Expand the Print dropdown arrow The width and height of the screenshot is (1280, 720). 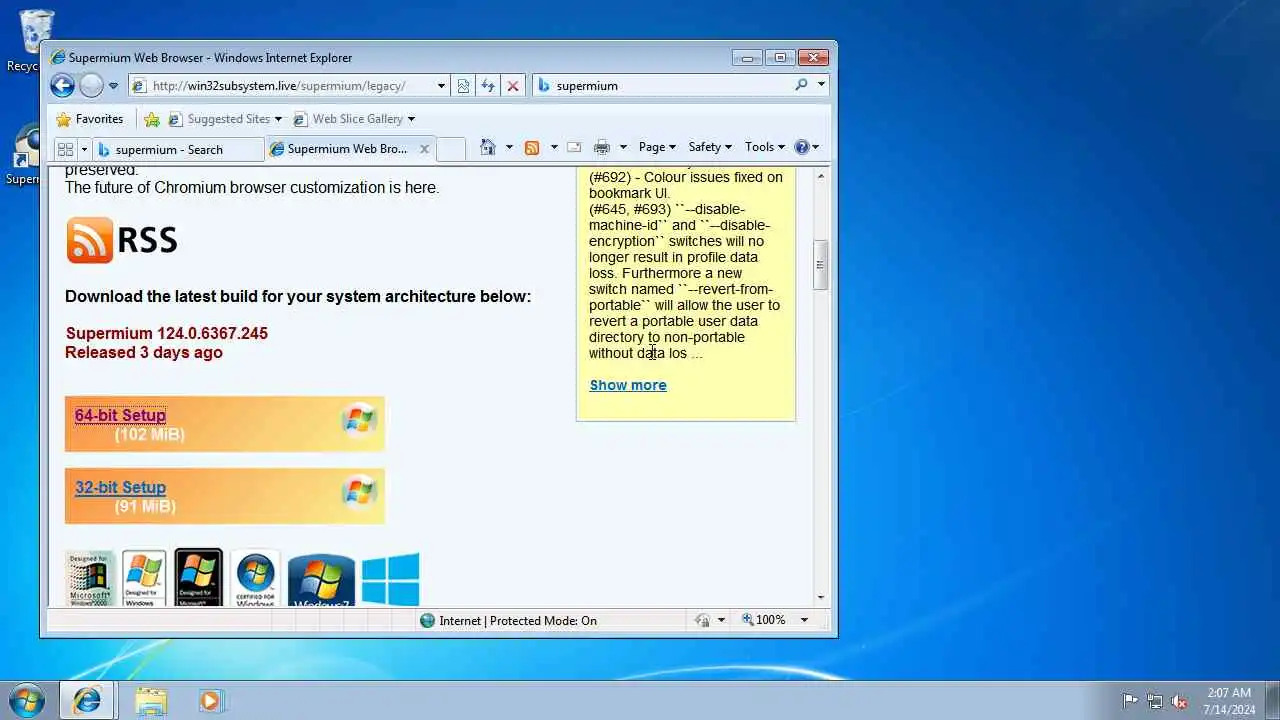[623, 147]
